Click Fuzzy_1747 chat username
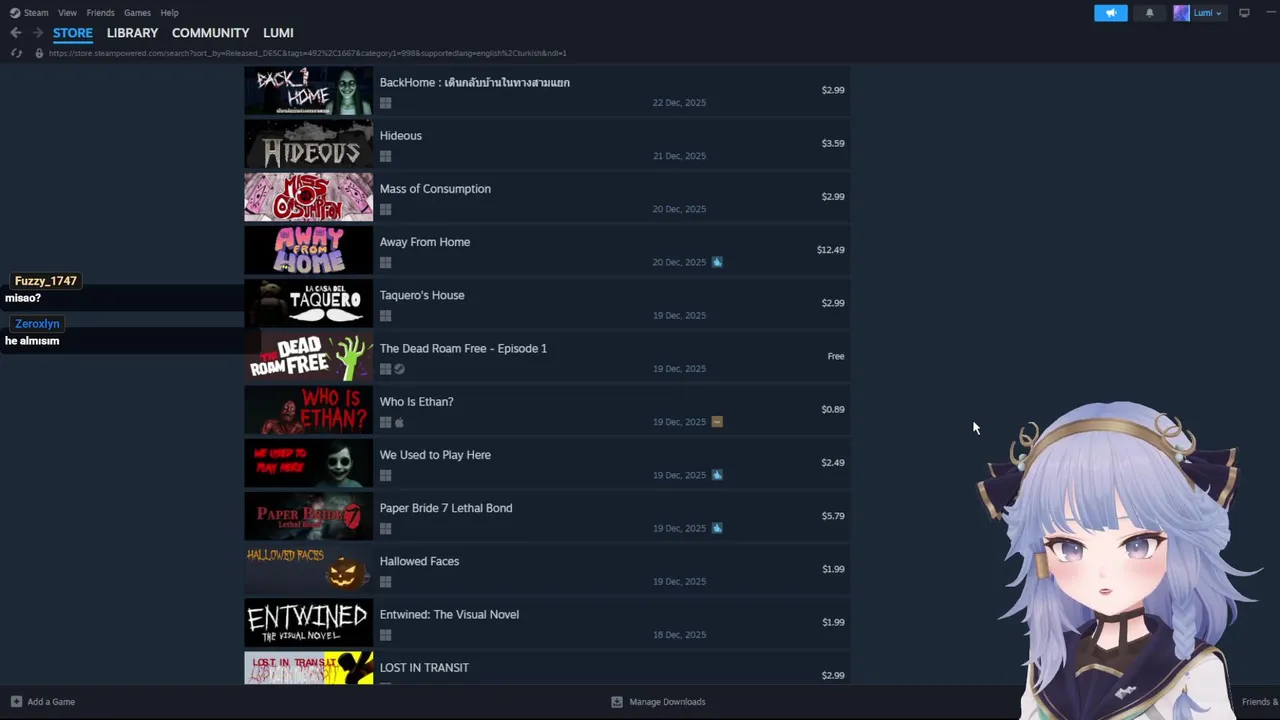Screen dimensions: 1280x720 pyautogui.click(x=46, y=281)
